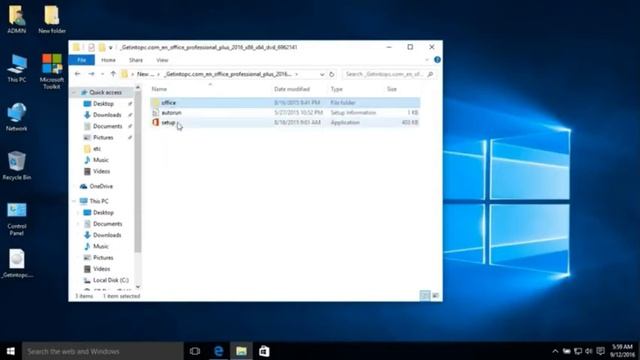The width and height of the screenshot is (640, 360).
Task: Select the setup application file
Action: click(285, 122)
